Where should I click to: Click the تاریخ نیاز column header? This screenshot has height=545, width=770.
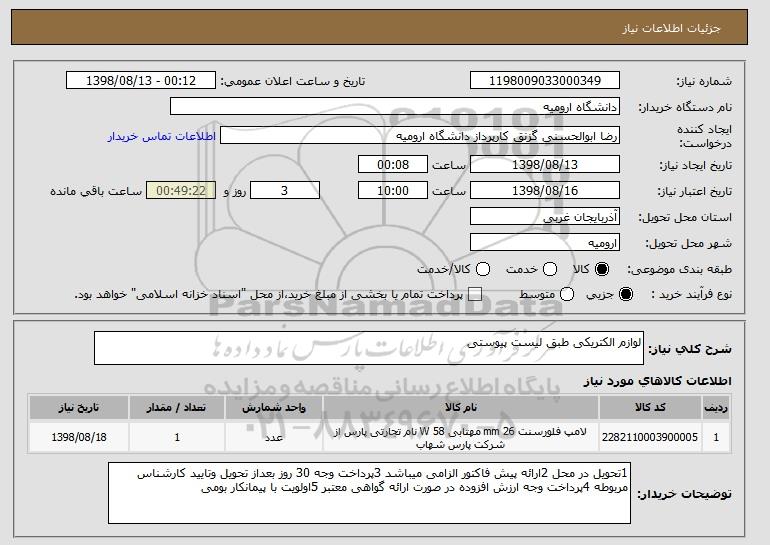pos(79,408)
